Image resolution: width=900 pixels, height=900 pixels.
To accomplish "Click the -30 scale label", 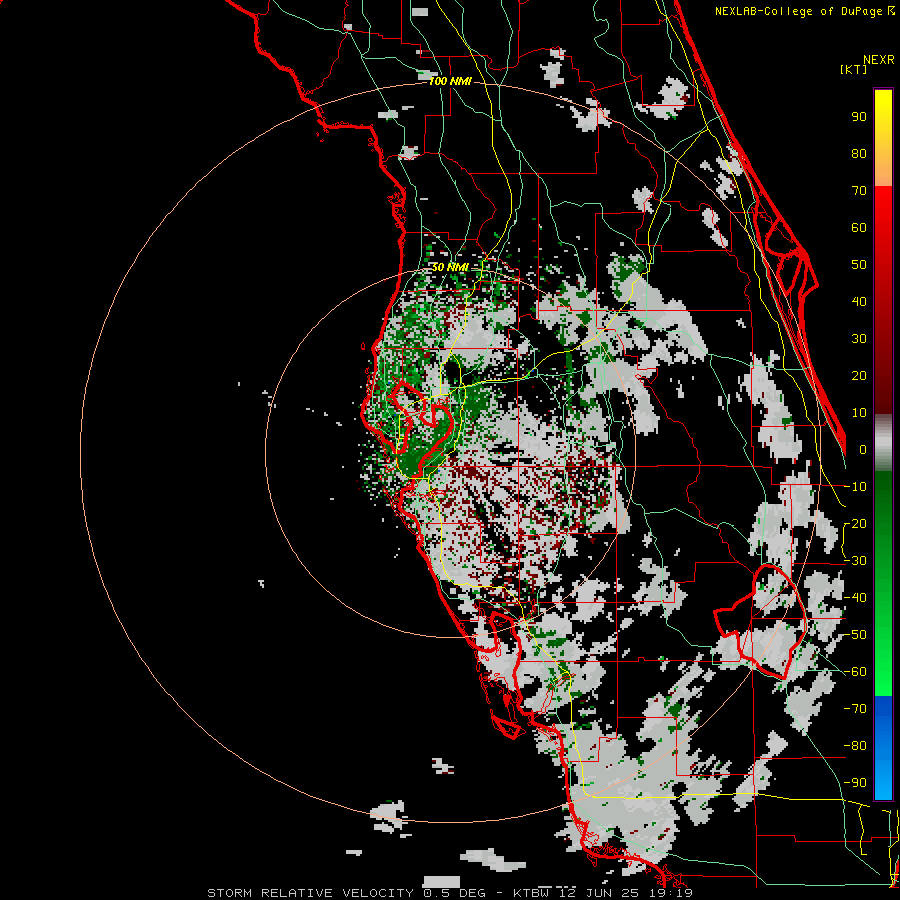I will pos(855,561).
